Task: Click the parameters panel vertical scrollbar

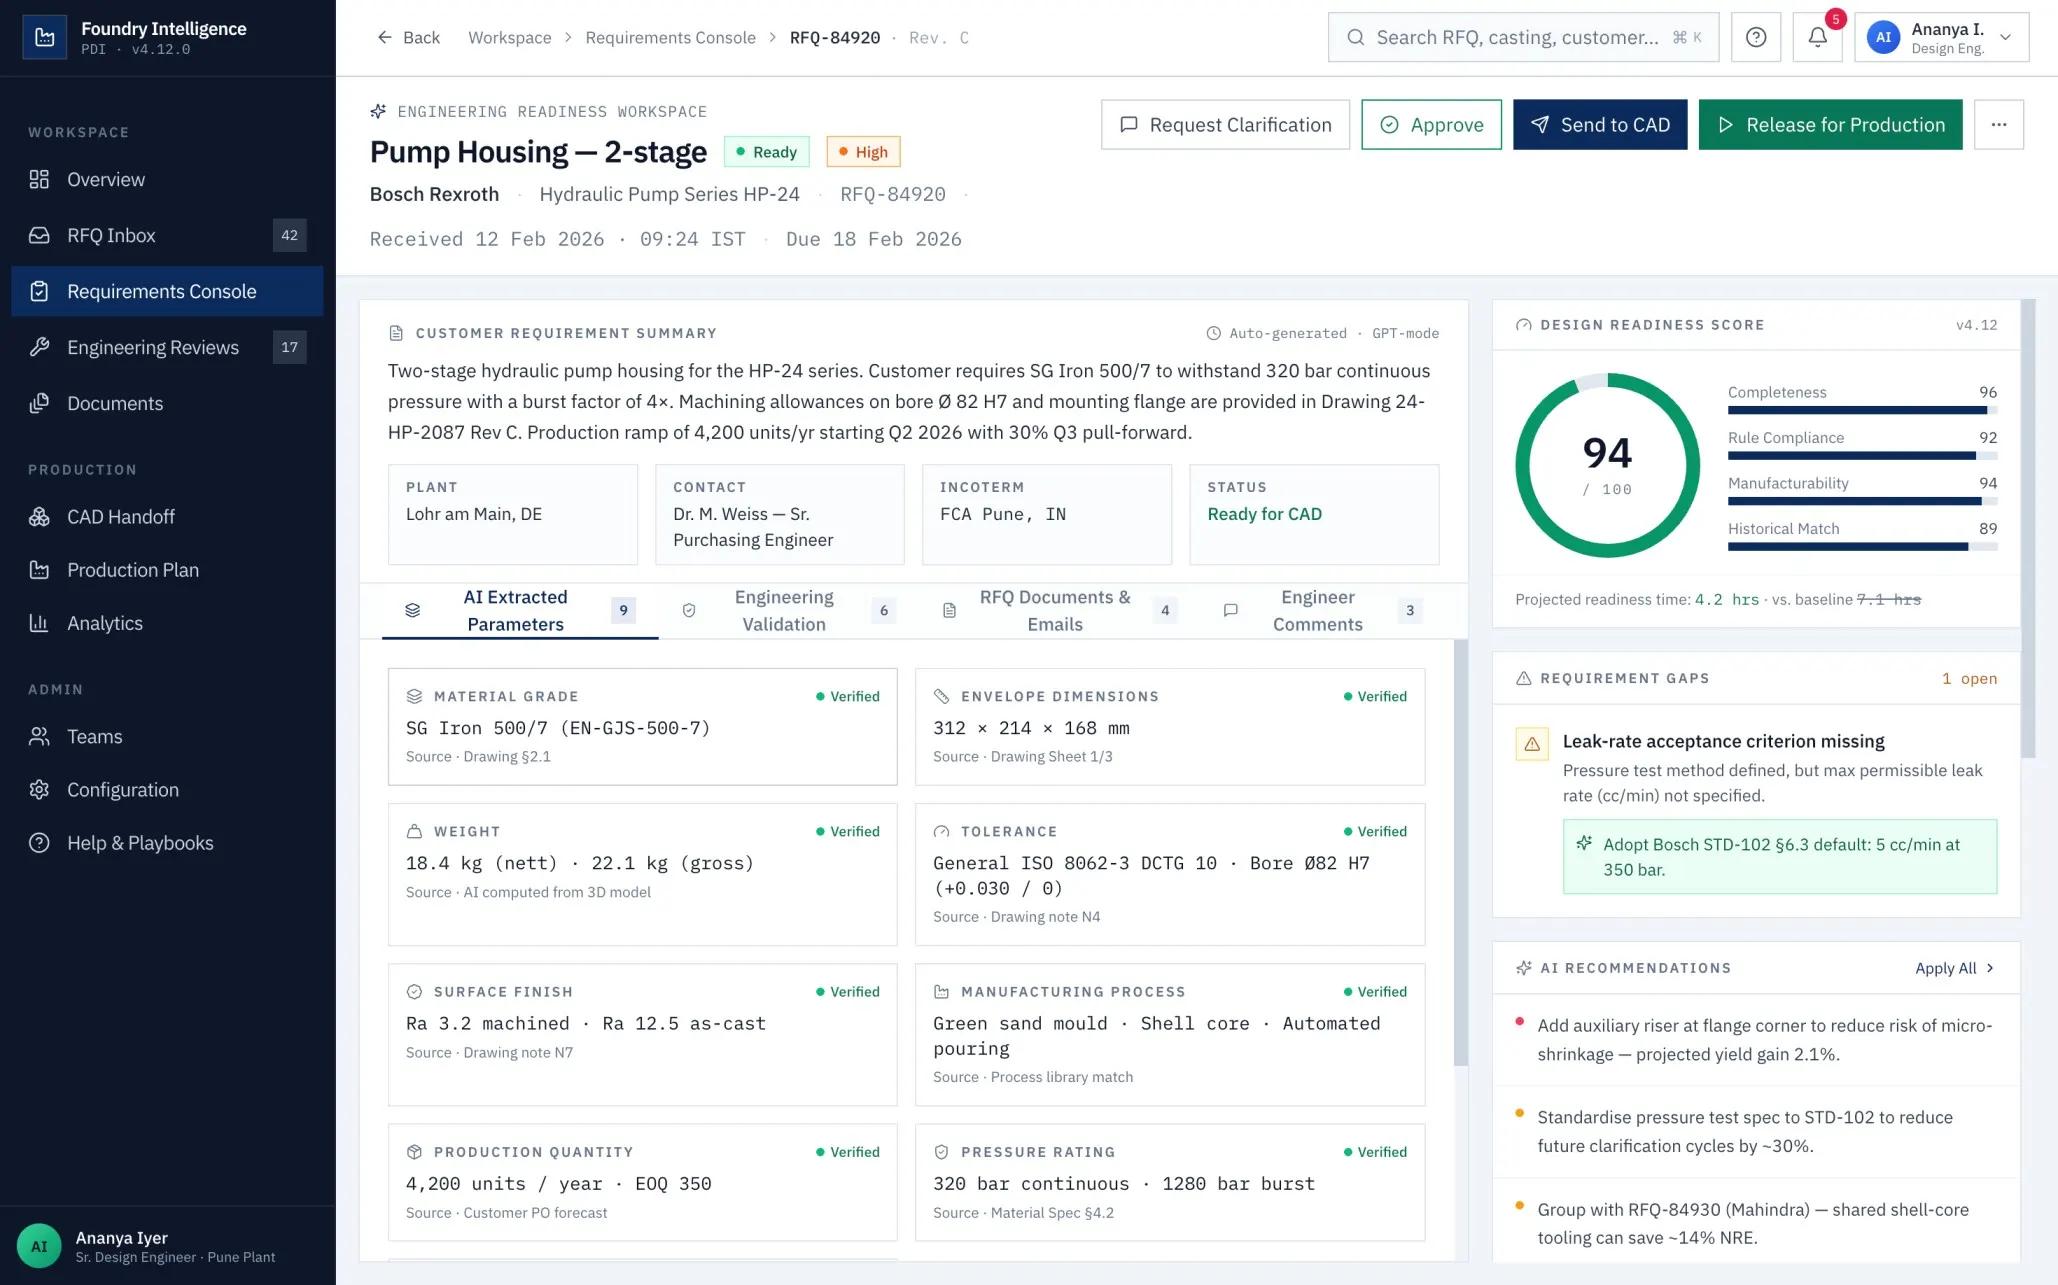Action: click(1460, 853)
